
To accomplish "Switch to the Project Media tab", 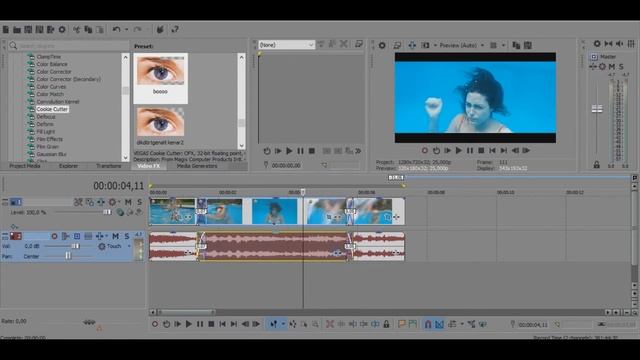I will 24,166.
